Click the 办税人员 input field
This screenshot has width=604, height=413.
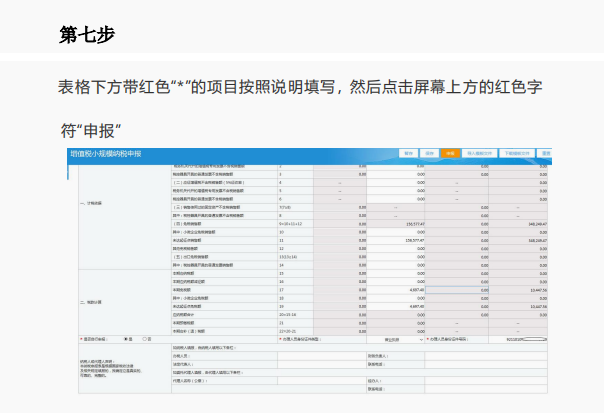coord(322,356)
